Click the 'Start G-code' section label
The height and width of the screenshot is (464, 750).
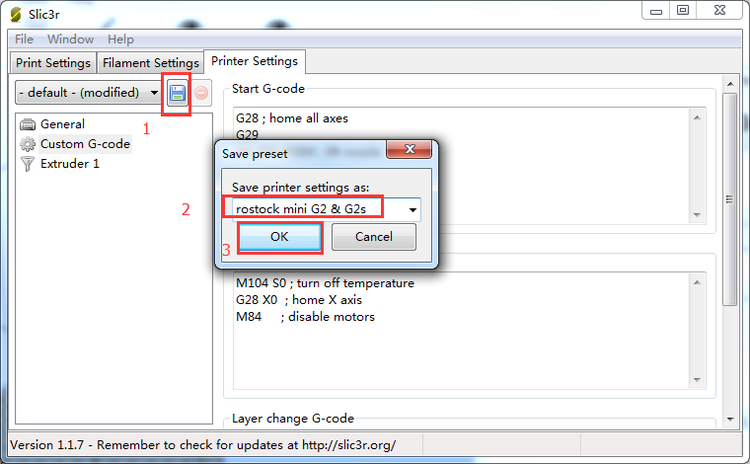(268, 89)
